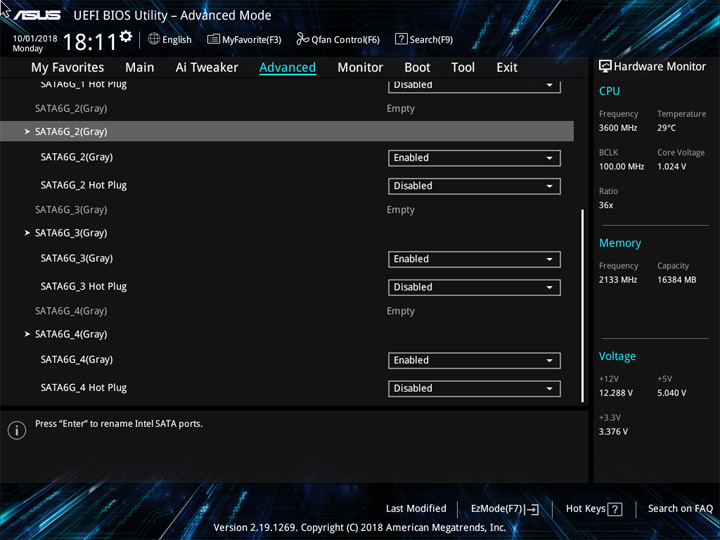Click the Voltage section heading

(617, 356)
